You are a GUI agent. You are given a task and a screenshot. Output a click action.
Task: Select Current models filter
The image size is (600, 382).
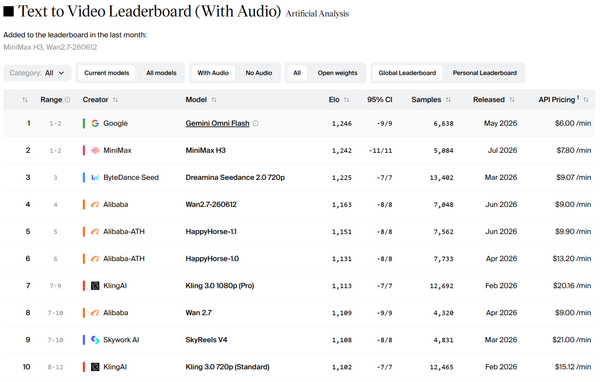click(107, 73)
